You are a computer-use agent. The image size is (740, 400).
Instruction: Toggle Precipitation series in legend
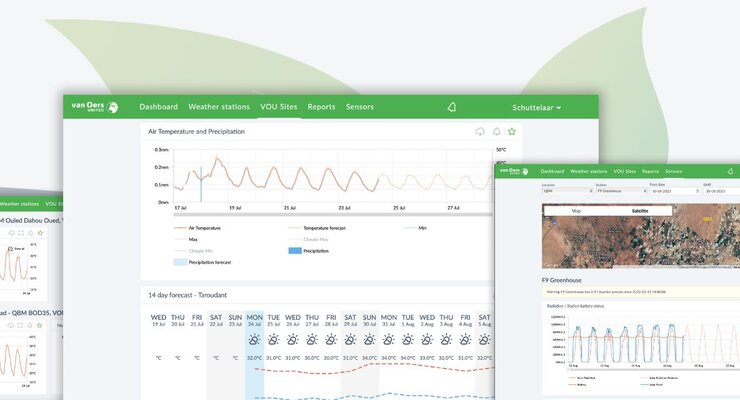click(309, 251)
